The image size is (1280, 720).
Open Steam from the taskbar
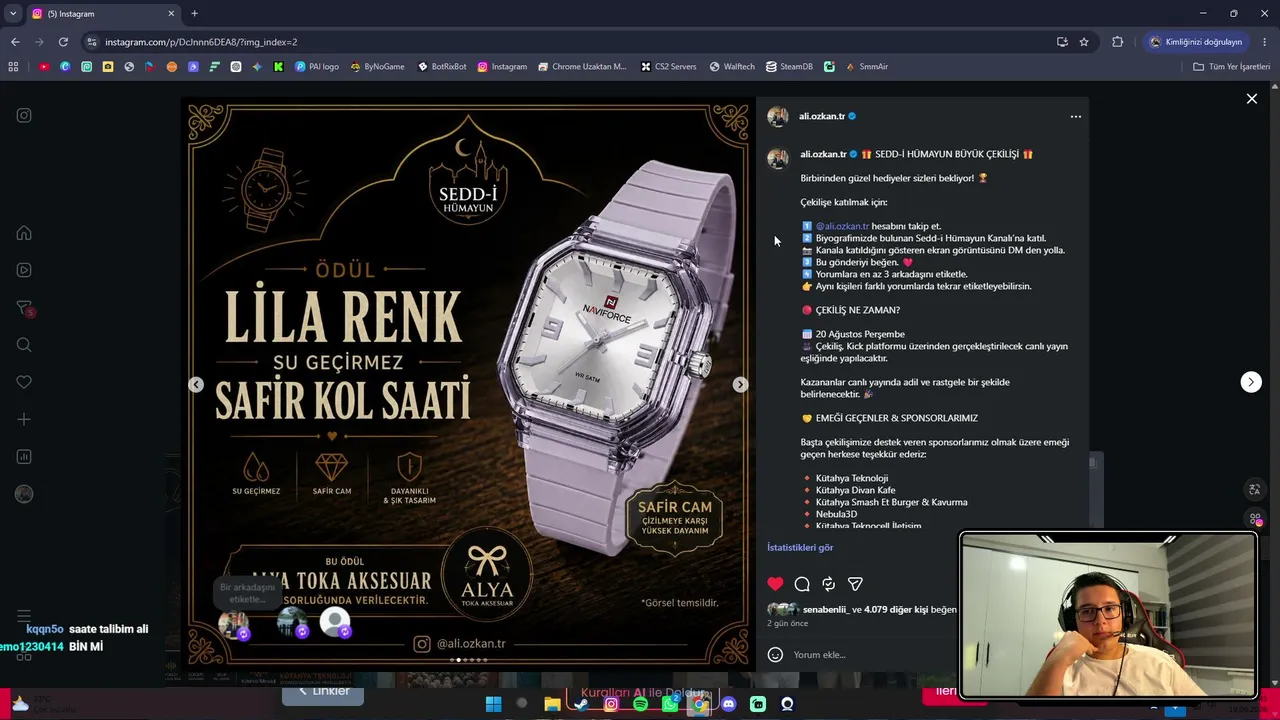pyautogui.click(x=581, y=704)
